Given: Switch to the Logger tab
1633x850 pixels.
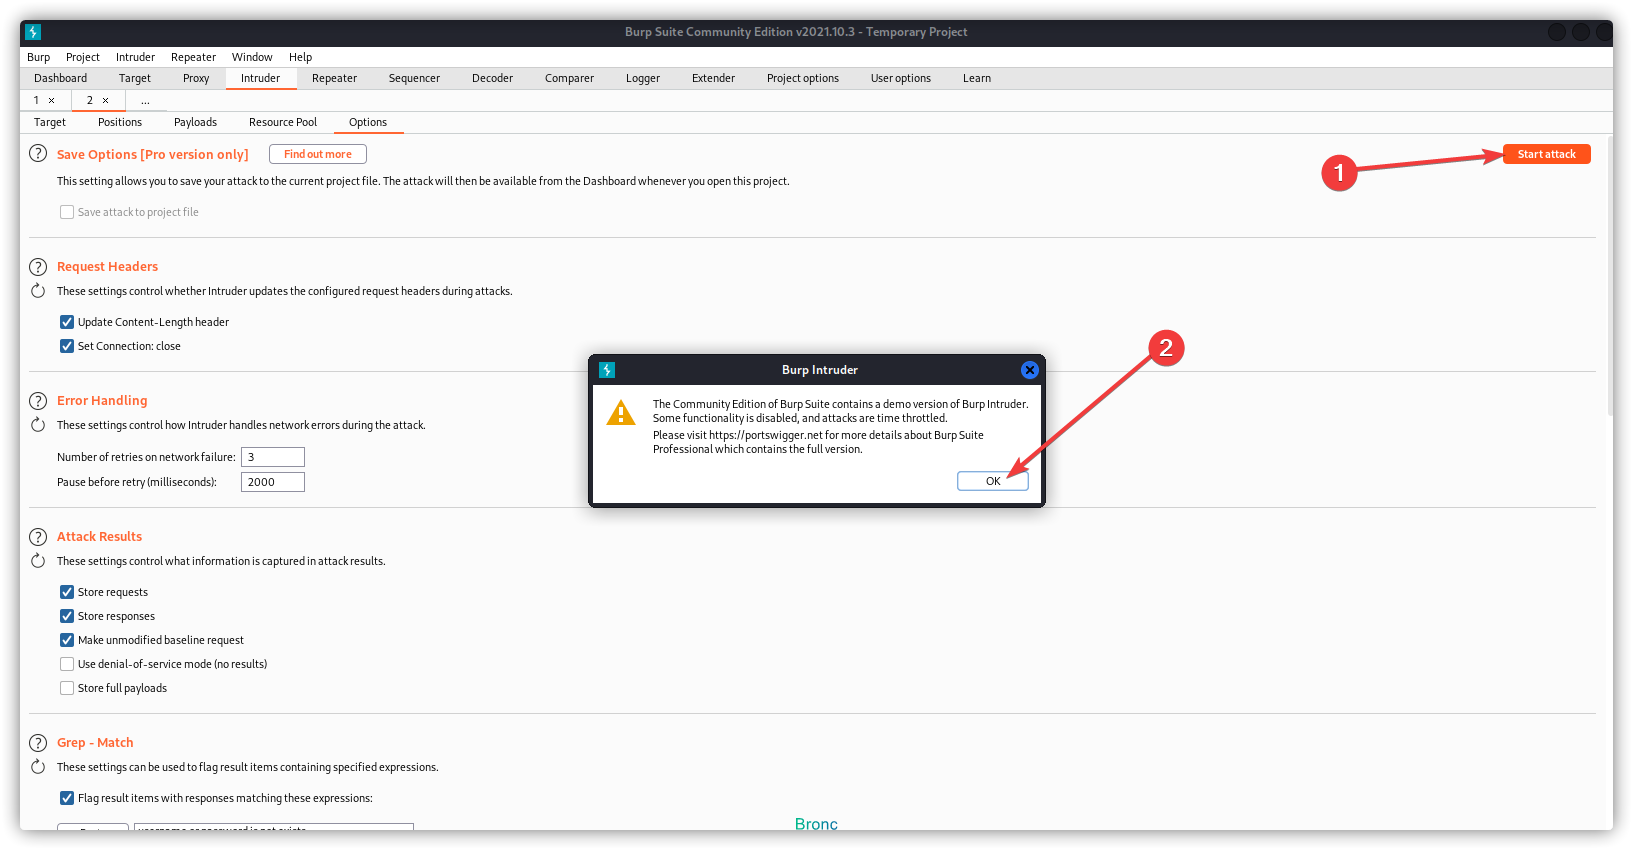Looking at the screenshot, I should (x=643, y=78).
